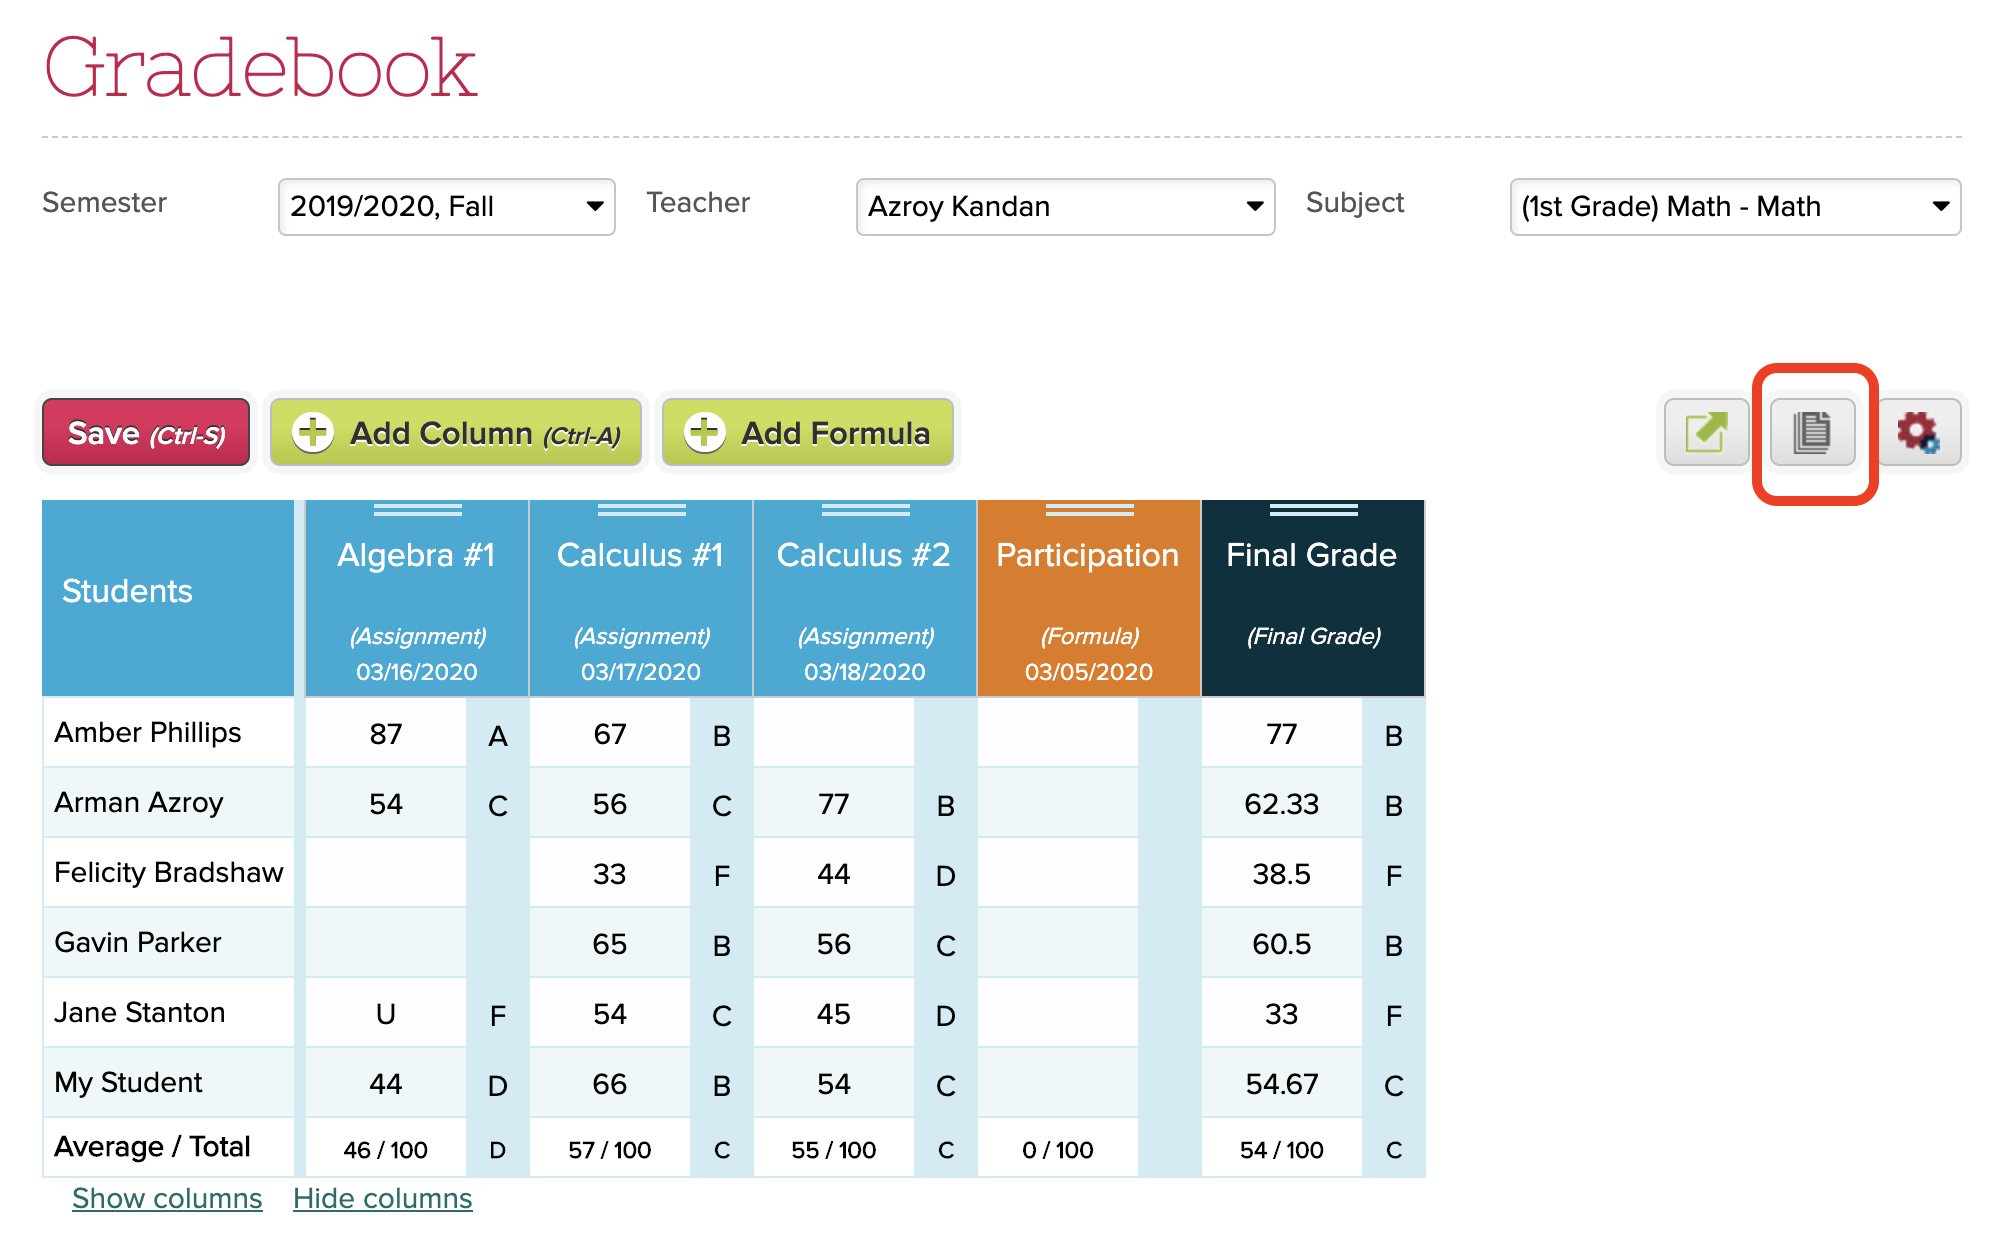This screenshot has width=2002, height=1242.
Task: Click drag handle above Final Grade column
Action: click(1313, 510)
